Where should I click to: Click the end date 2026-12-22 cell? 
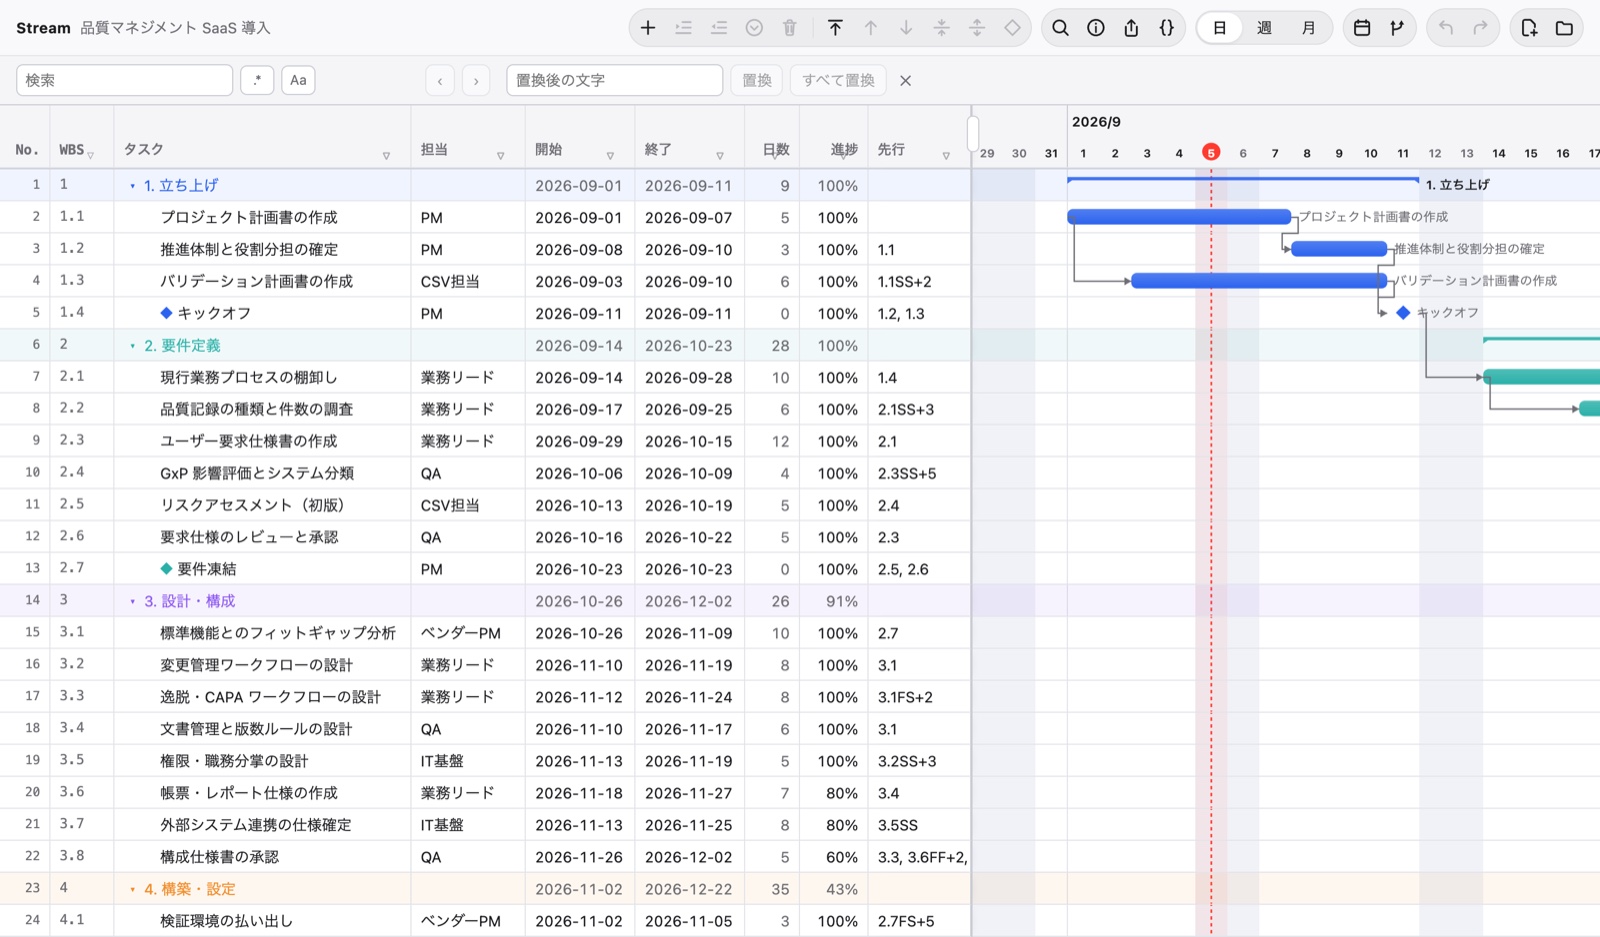(x=690, y=890)
